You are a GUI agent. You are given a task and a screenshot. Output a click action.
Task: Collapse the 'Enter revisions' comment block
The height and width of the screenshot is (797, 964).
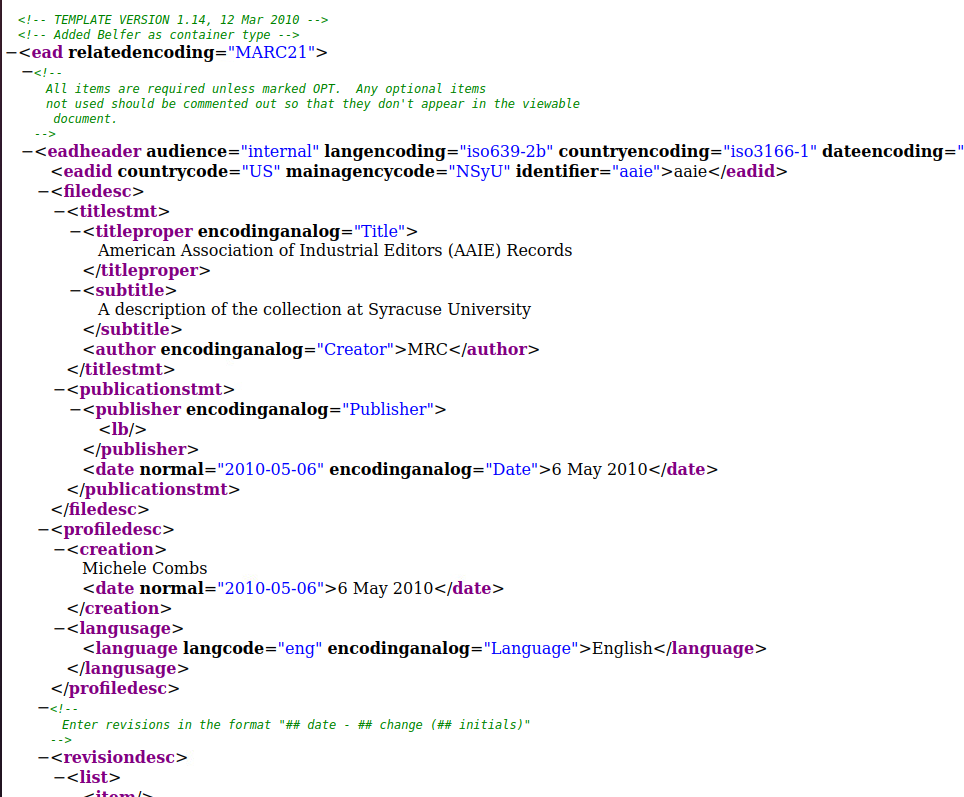(44, 708)
